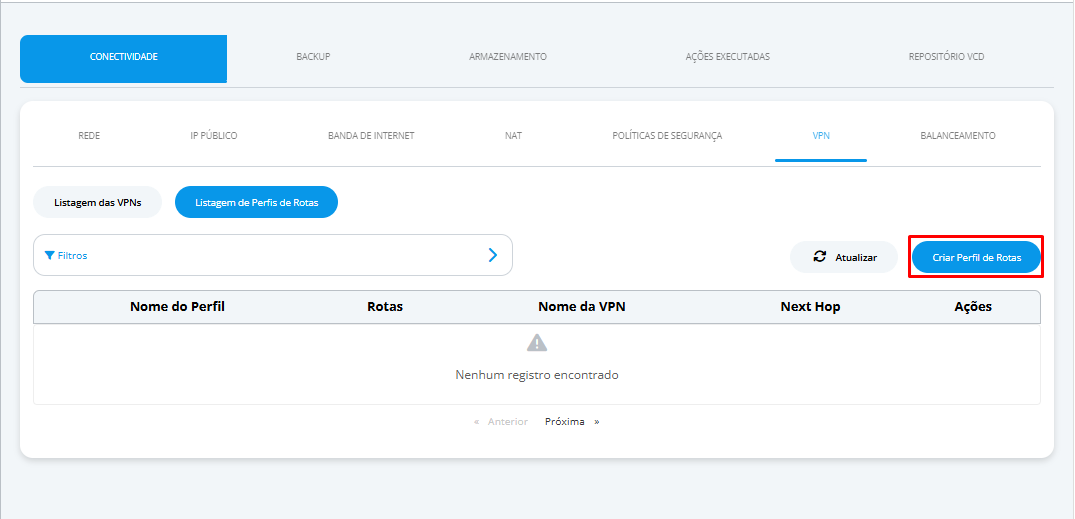The width and height of the screenshot is (1075, 519).
Task: Click Criar Perfil de Rotas button
Action: (976, 257)
